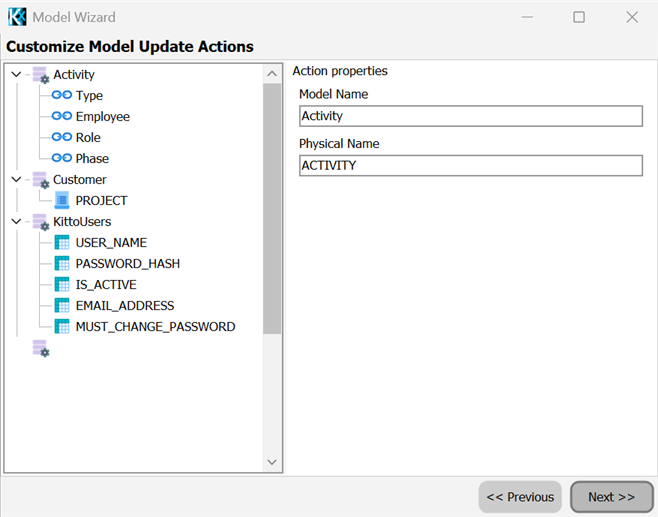Select the USER_NAME field item
The image size is (658, 517).
click(x=111, y=243)
